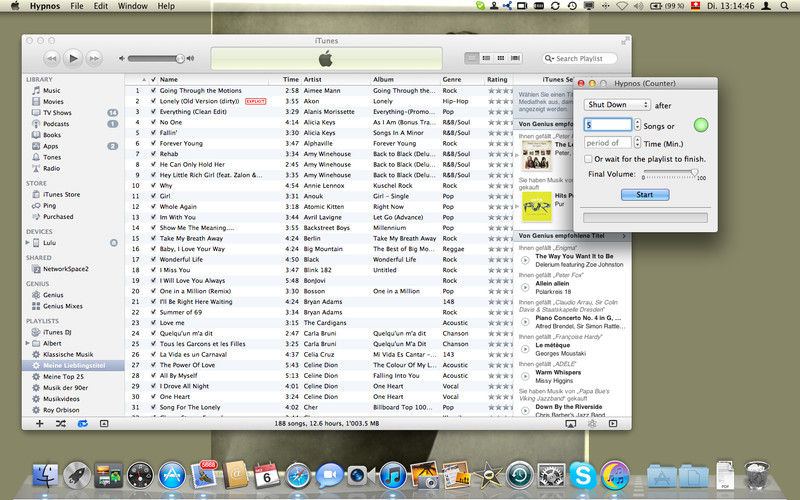Open Purchased items list

pos(58,217)
